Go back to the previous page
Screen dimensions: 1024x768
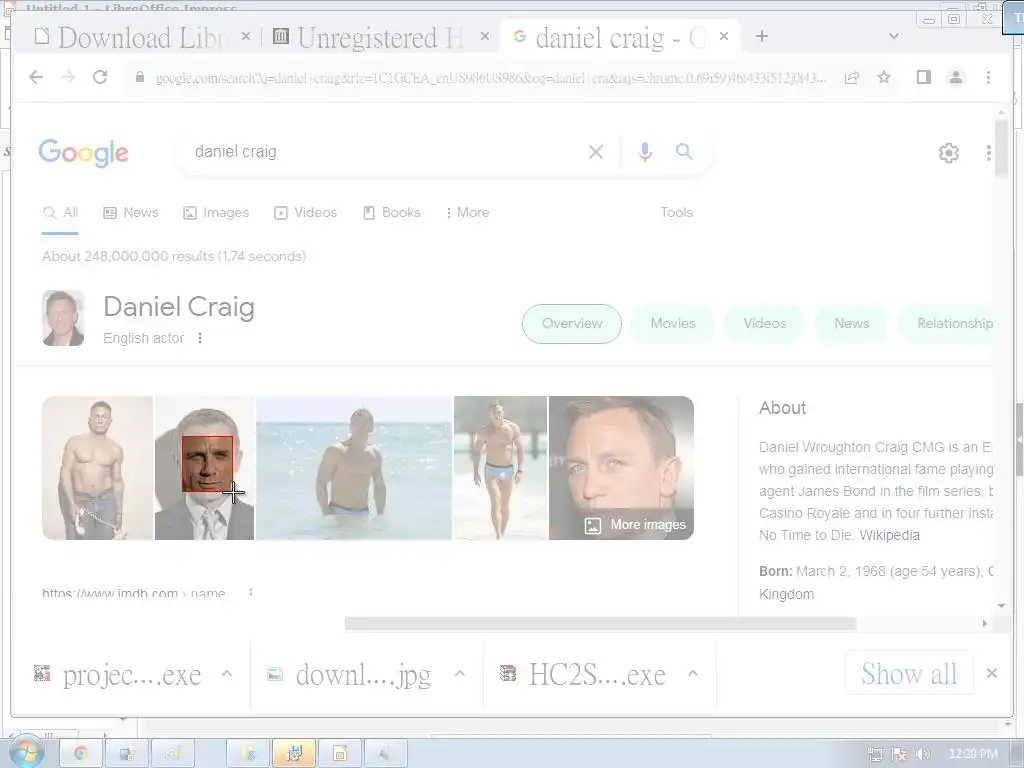[x=36, y=77]
